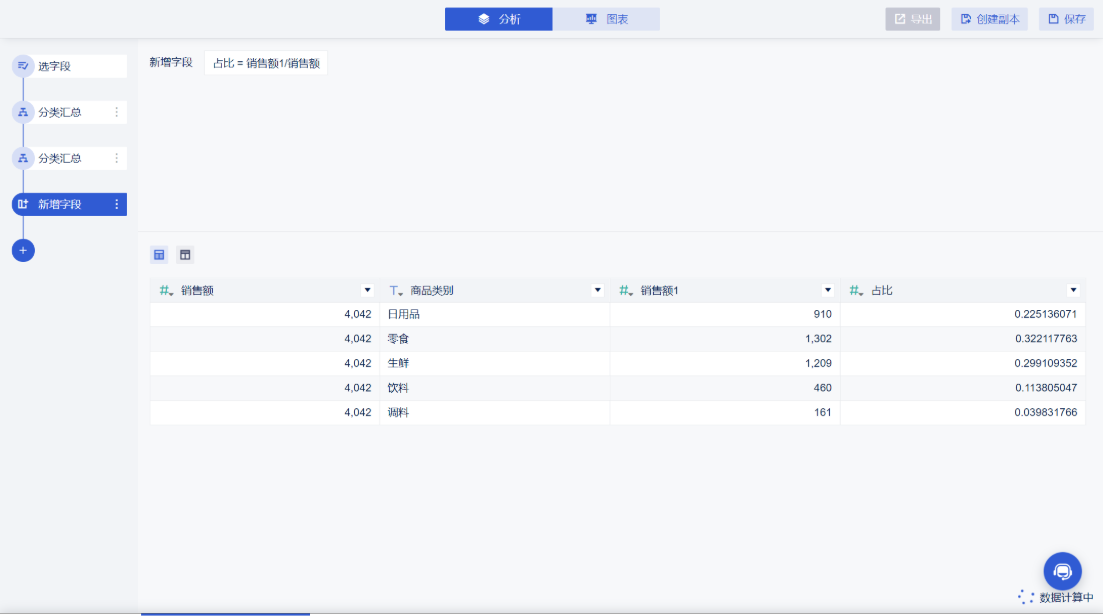Viewport: 1103px width, 616px height.
Task: Click the 生鲜 cell
Action: (x=495, y=364)
